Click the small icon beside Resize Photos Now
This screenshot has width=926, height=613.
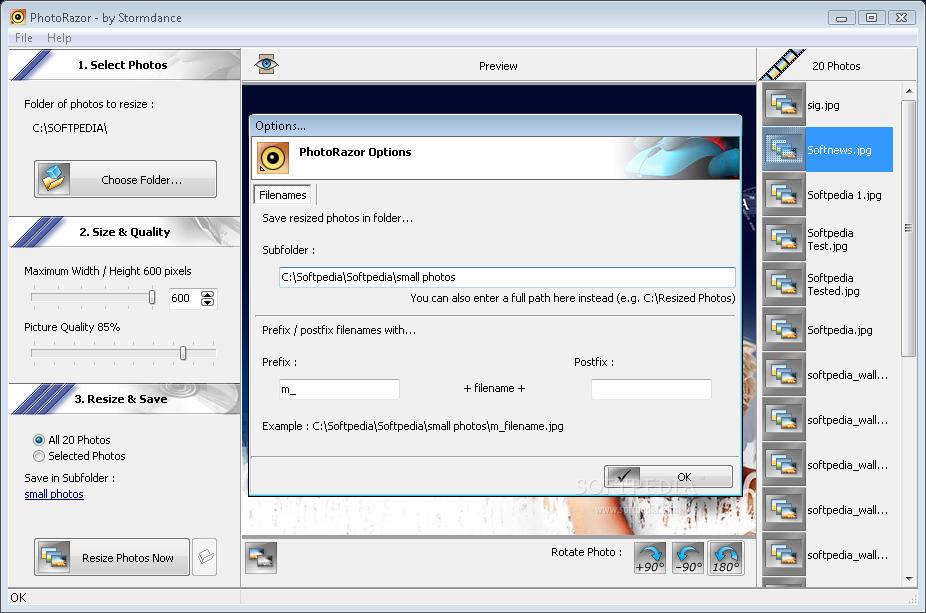tap(205, 556)
